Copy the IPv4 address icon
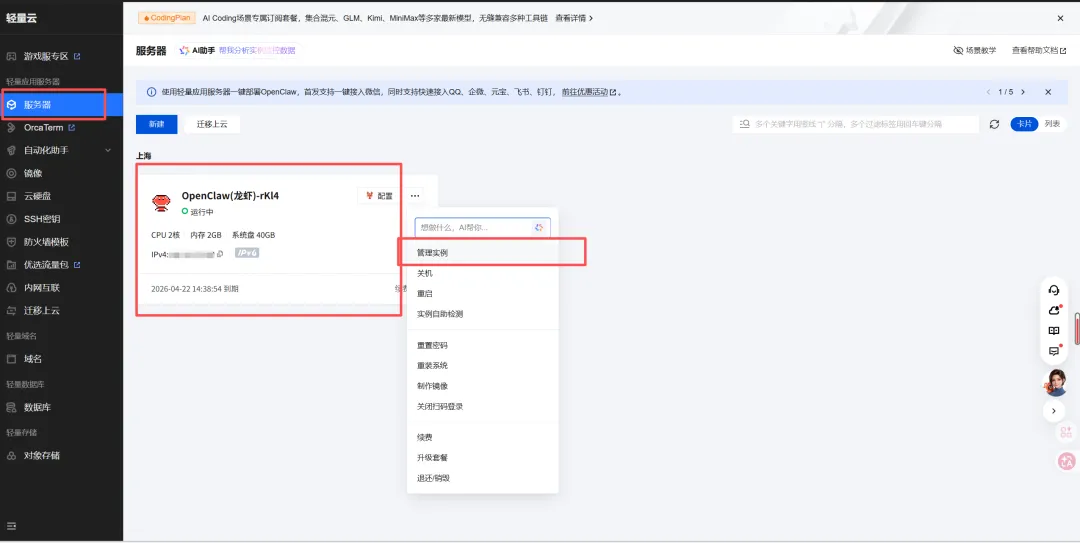Viewport: 1080px width, 543px height. (220, 254)
